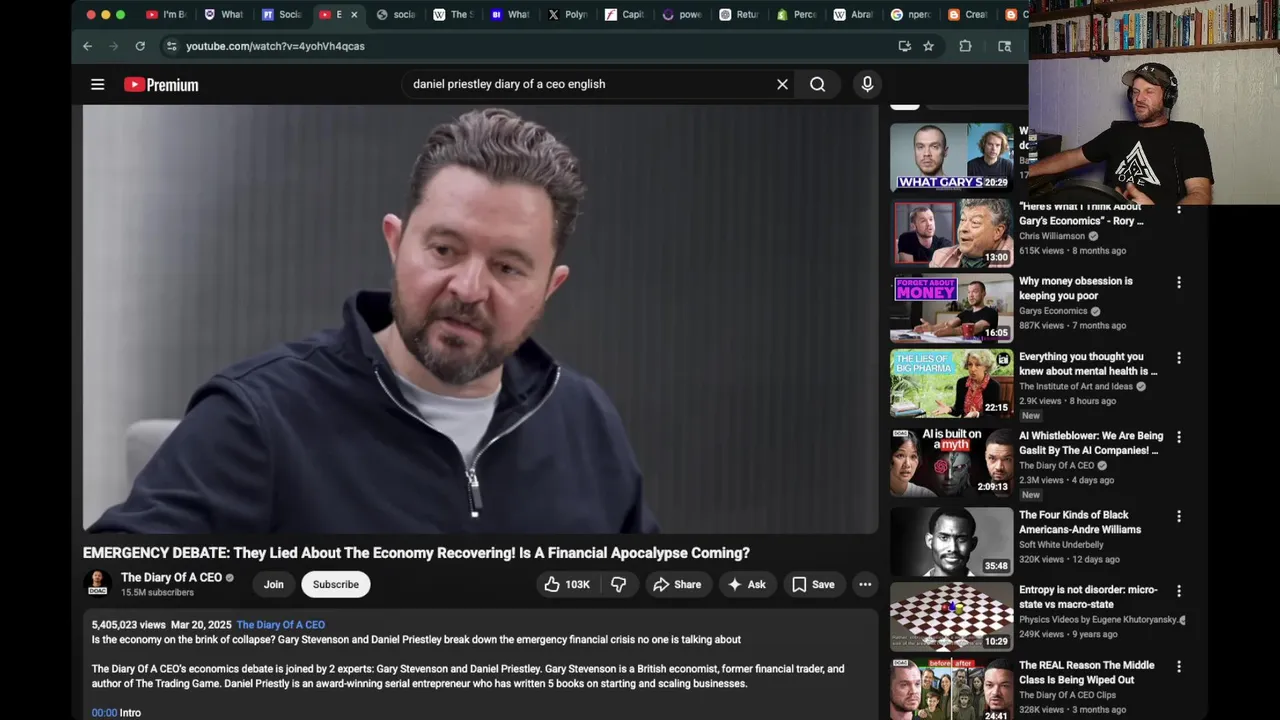Dislike the video with thumbs-down icon
Image resolution: width=1280 pixels, height=720 pixels.
click(x=619, y=584)
